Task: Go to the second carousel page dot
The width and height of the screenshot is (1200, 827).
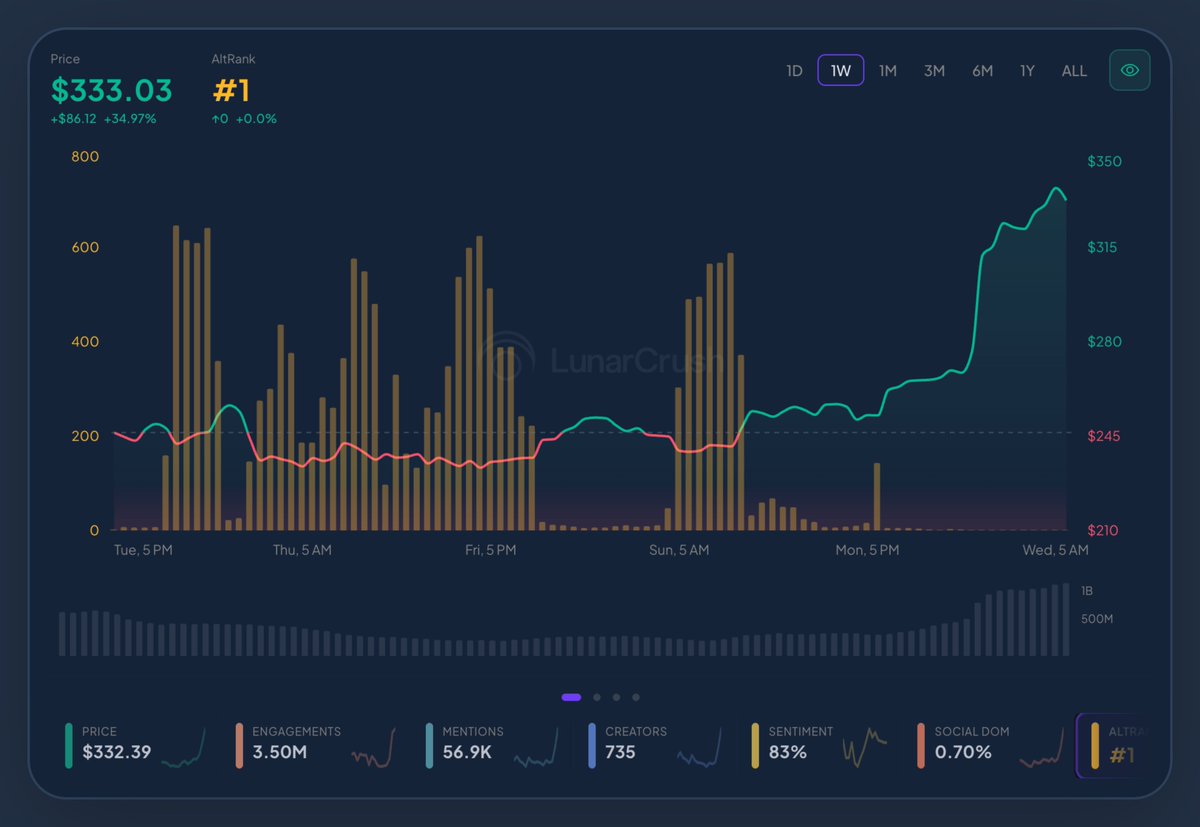Action: click(597, 698)
